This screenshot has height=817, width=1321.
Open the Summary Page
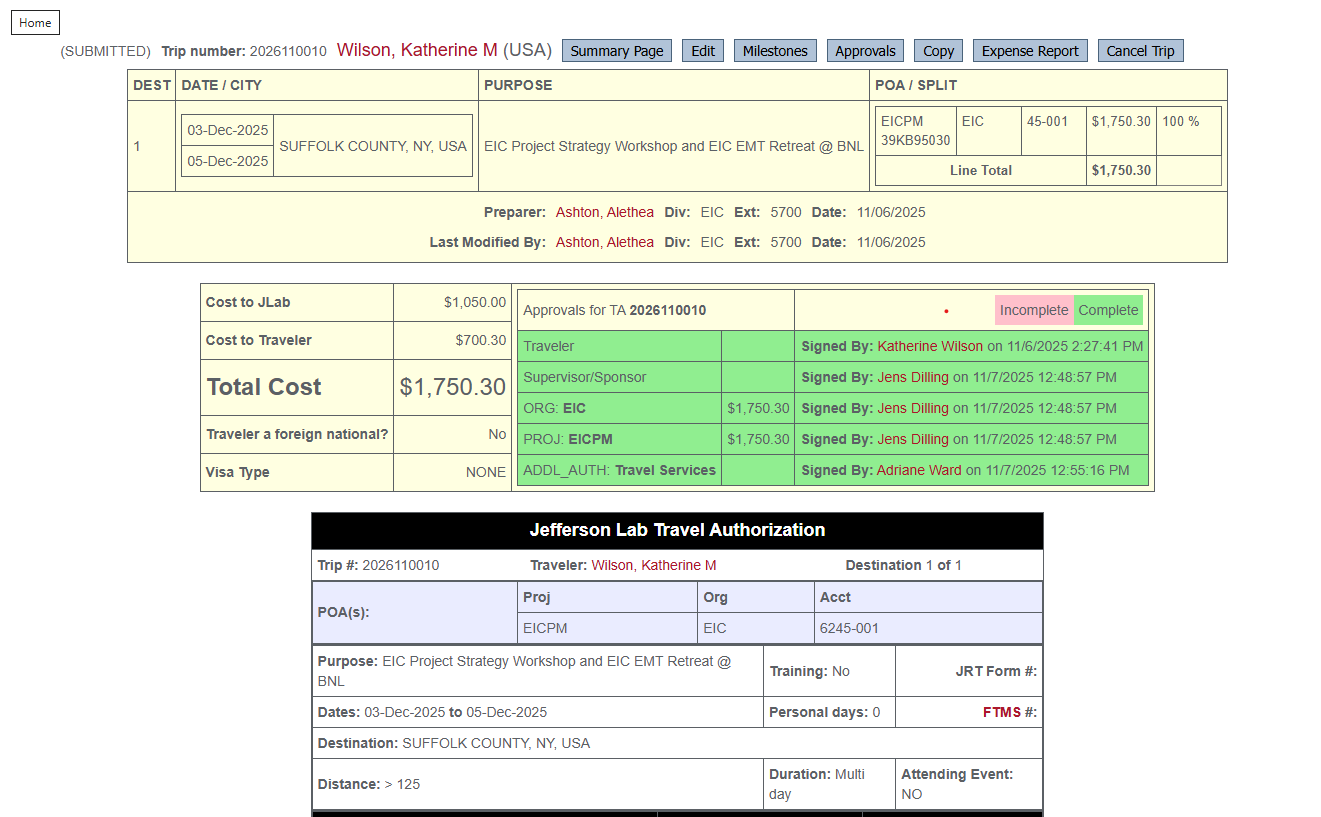pyautogui.click(x=616, y=51)
